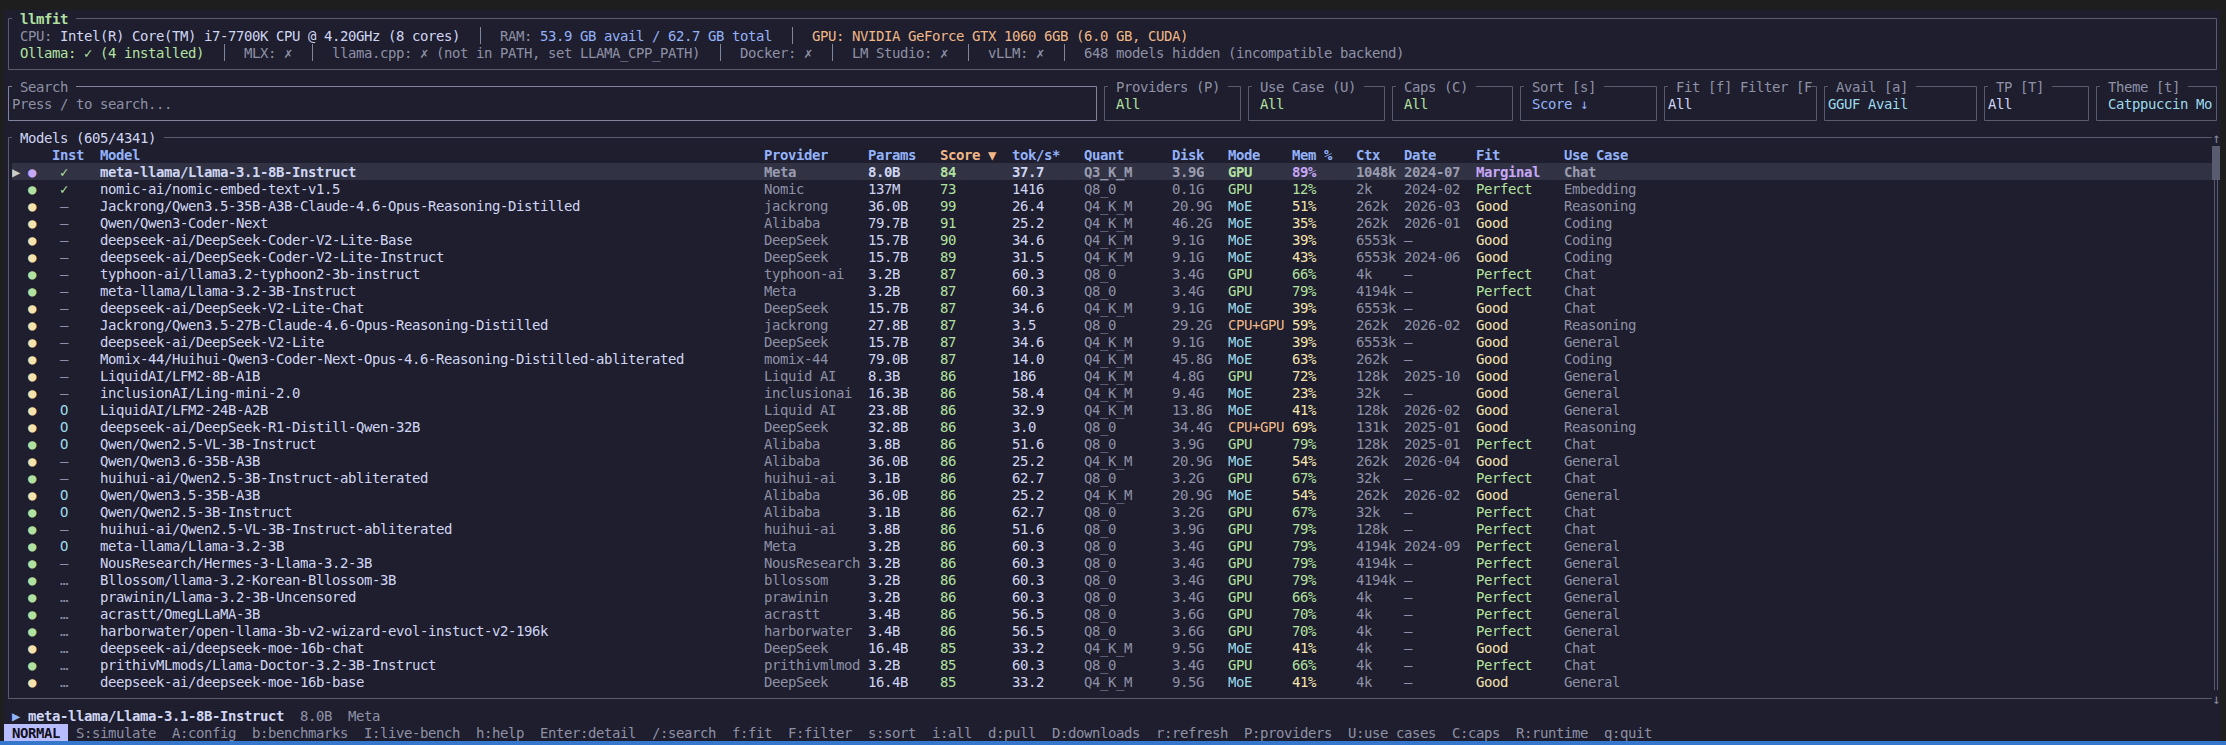Image resolution: width=2226 pixels, height=745 pixels.
Task: Open the Caps (C) filter box
Action: point(1452,104)
